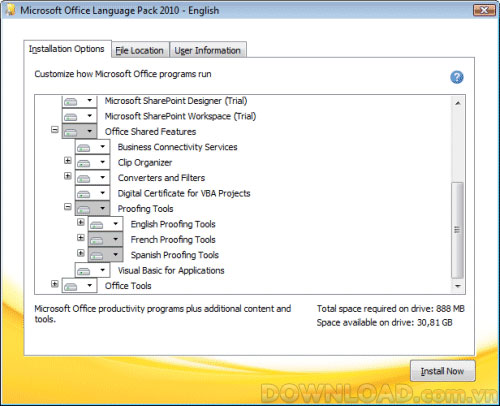Select the English Proofing Tools label
The width and height of the screenshot is (500, 406).
click(x=173, y=224)
